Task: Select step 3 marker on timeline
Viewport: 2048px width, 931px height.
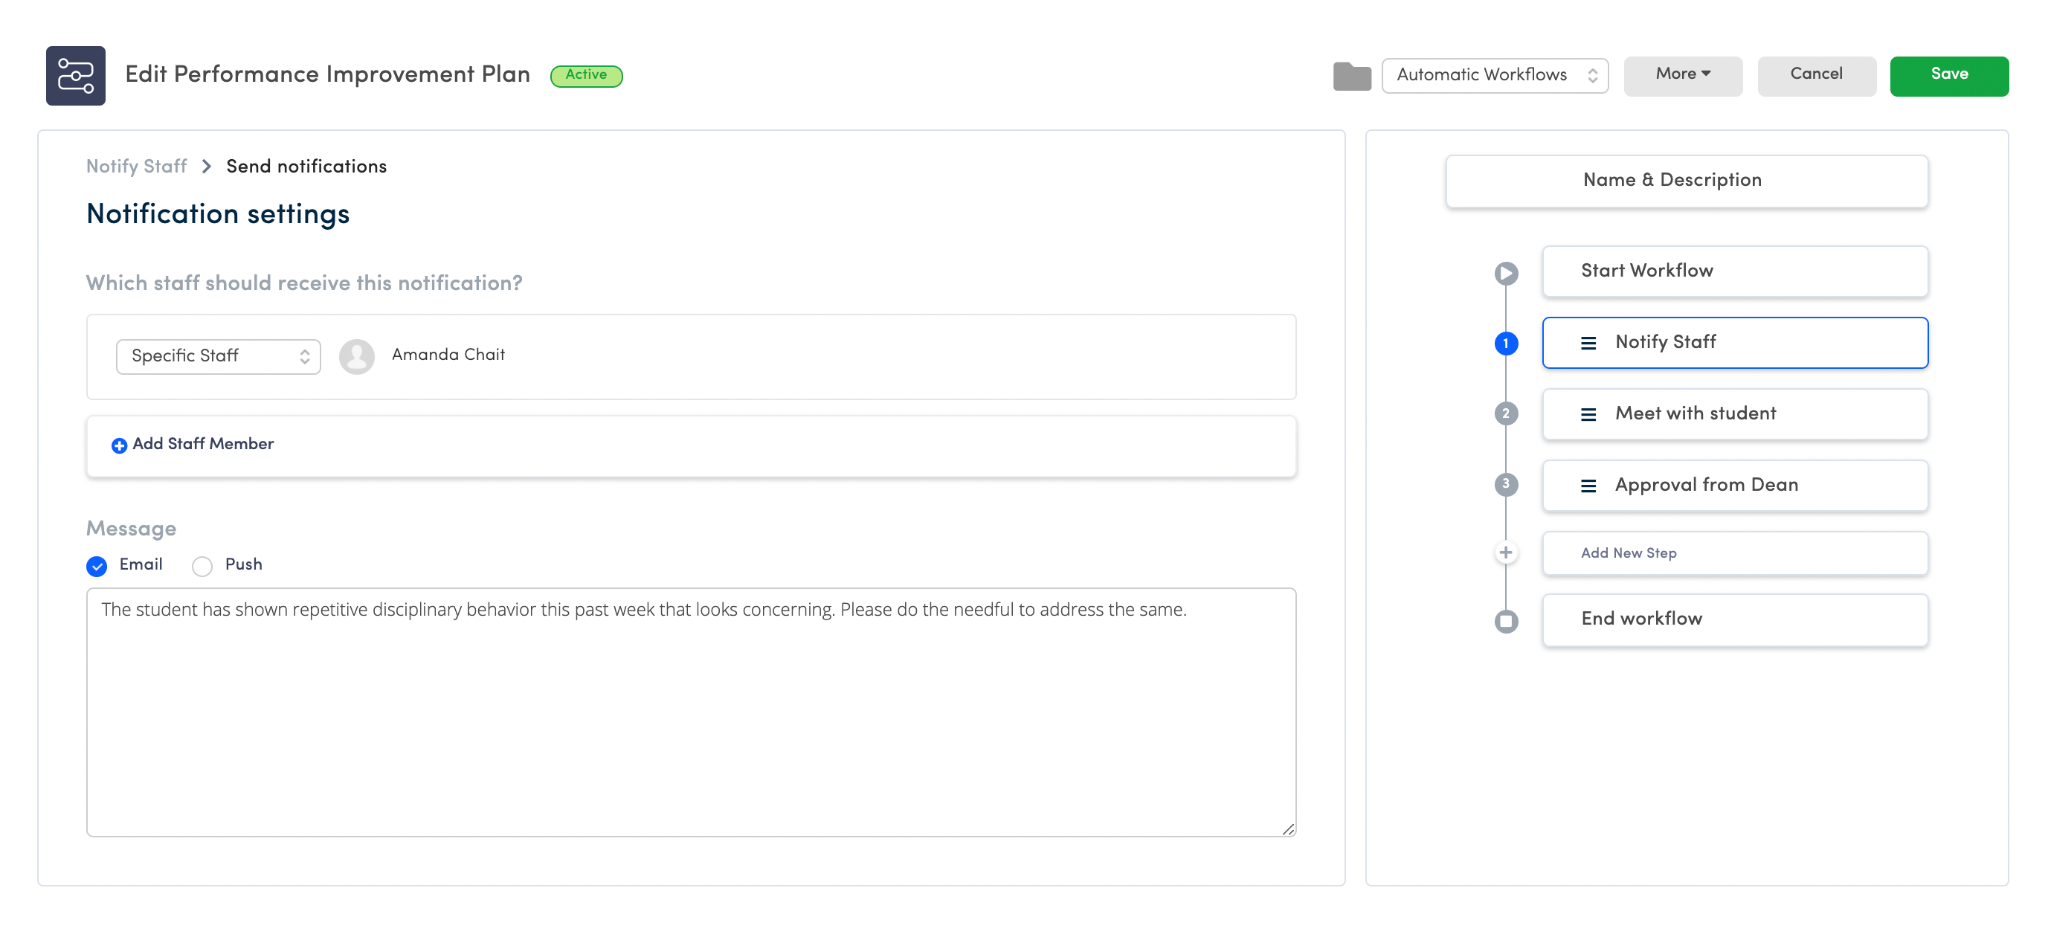Action: point(1506,484)
